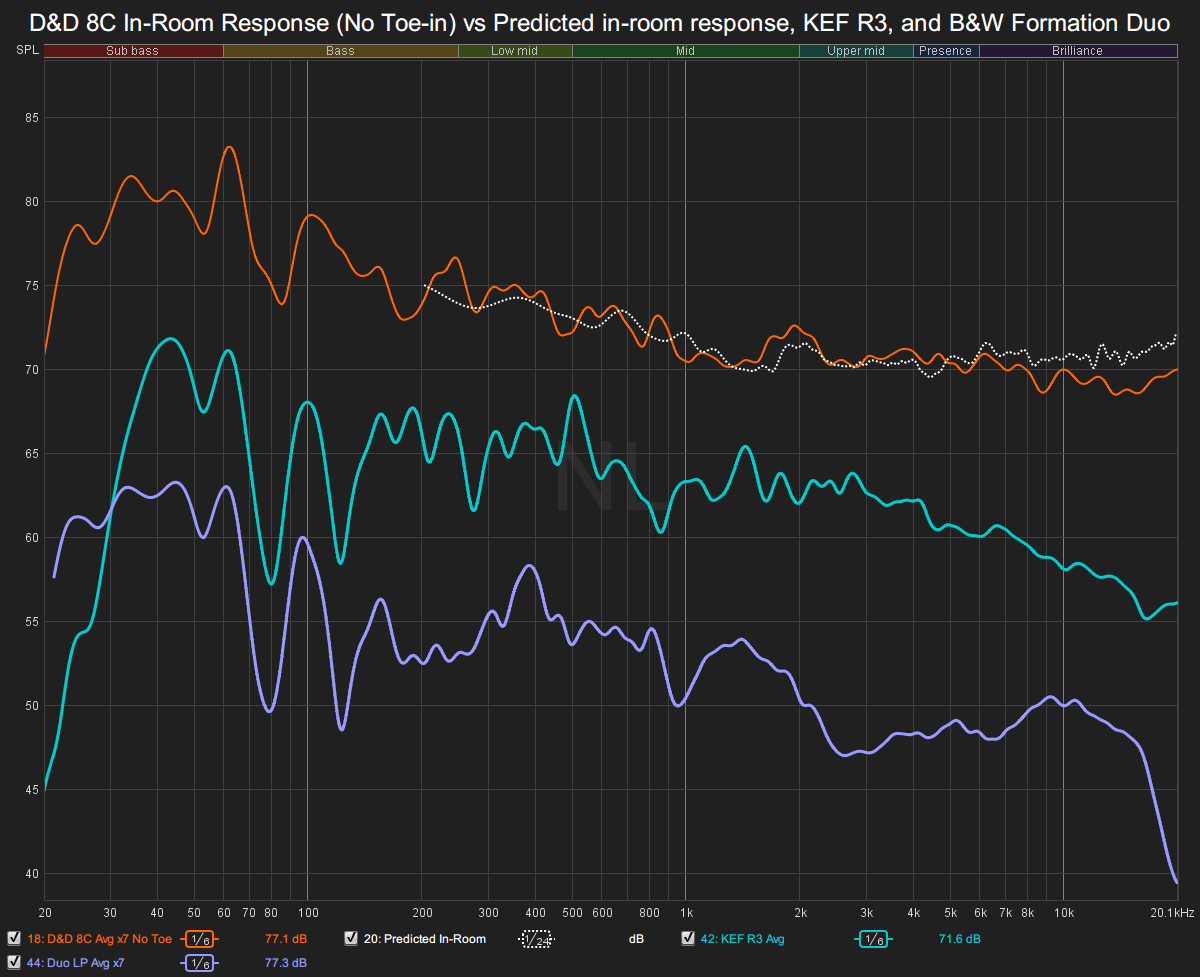Click the 71.6 dB readout for KEF R3
Viewport: 1200px width, 977px height.
tap(959, 939)
